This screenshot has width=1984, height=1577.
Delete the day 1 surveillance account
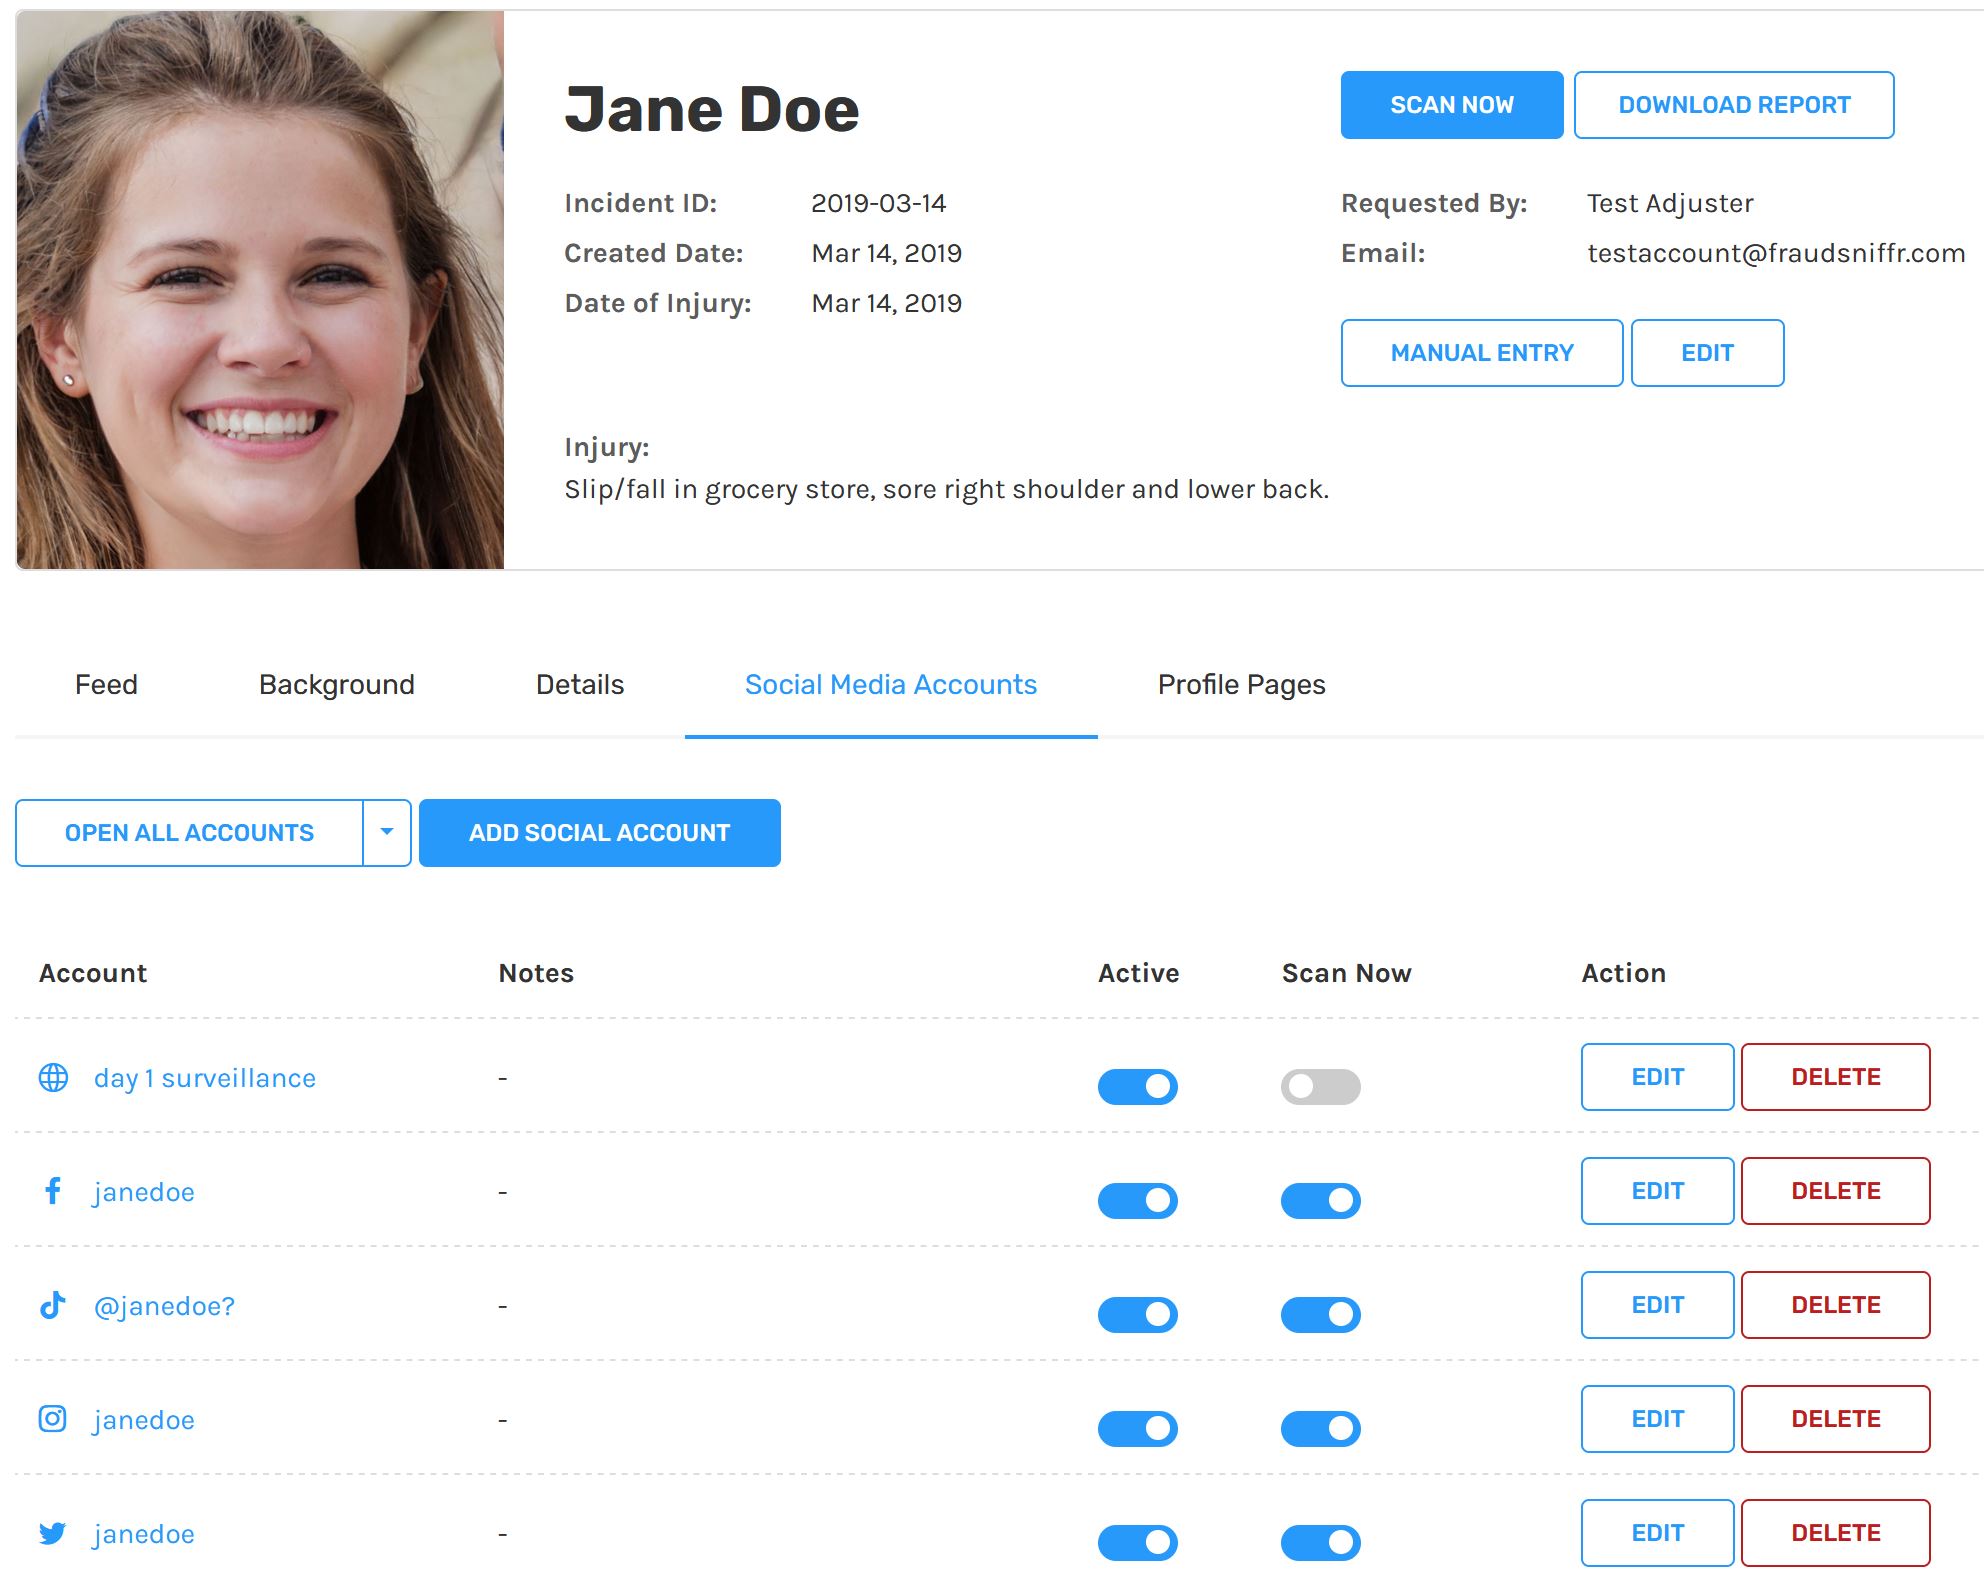(1836, 1077)
